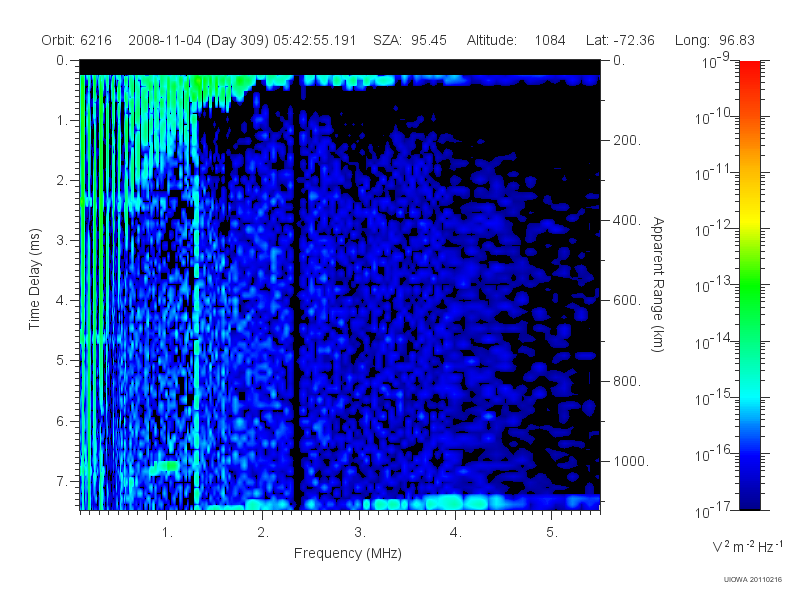Click the Altitude: 1084 text
The image size is (800, 600).
[516, 40]
